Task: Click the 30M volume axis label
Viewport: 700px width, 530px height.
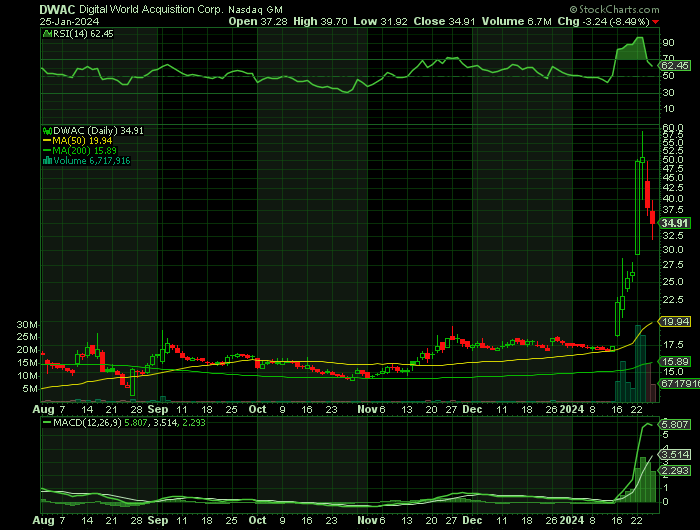Action: click(27, 325)
